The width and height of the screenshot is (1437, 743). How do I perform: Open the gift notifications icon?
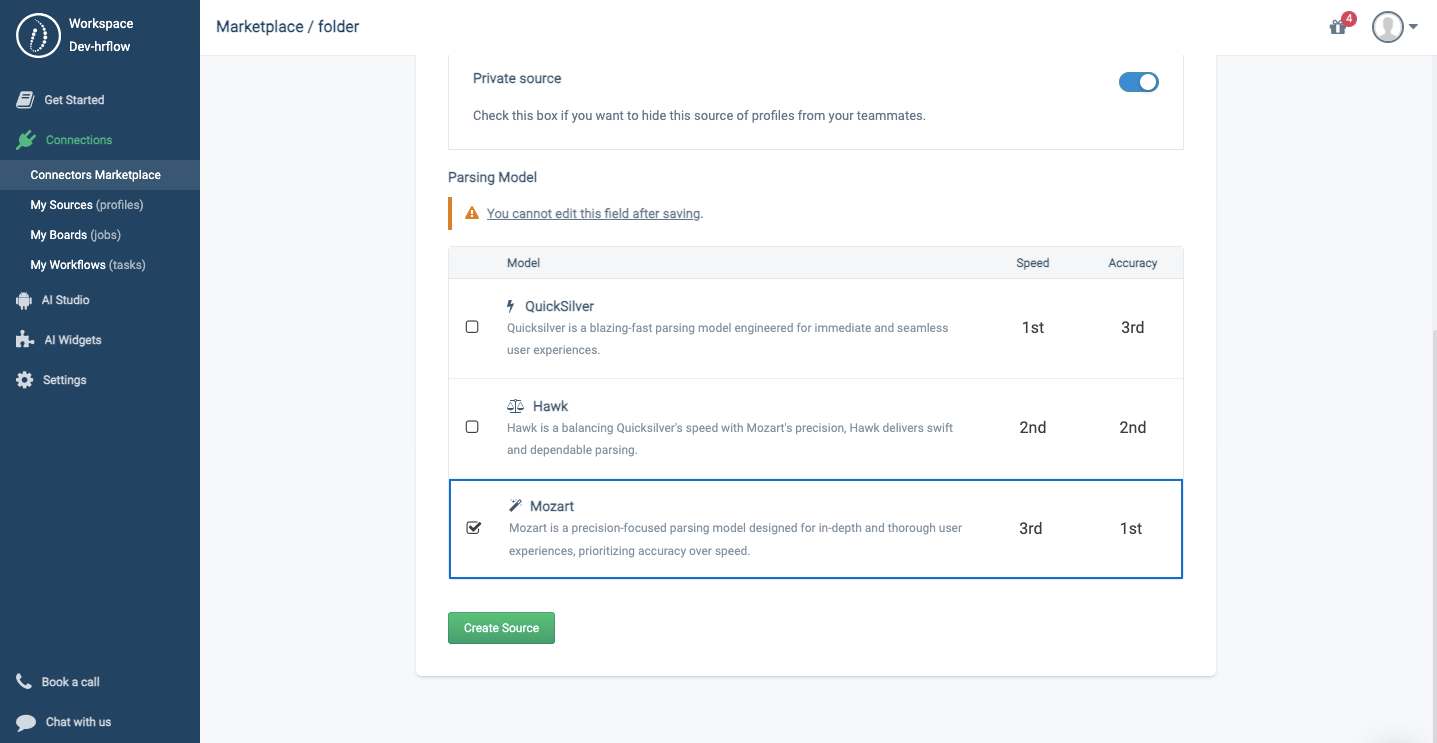[1338, 27]
